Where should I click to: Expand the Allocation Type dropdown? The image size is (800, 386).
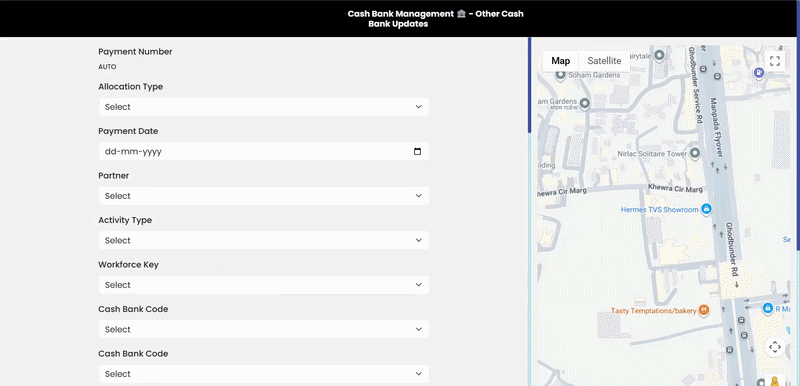coord(263,107)
